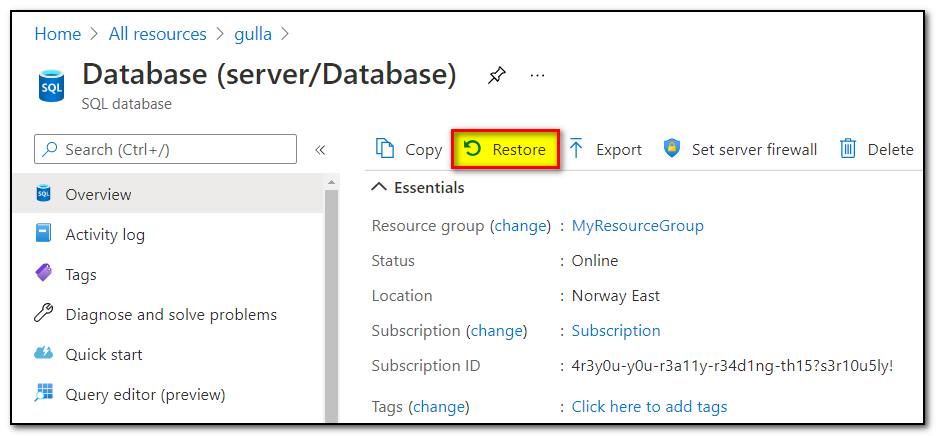This screenshot has height=436, width=936.
Task: Open Quick start menu item
Action: 168,354
